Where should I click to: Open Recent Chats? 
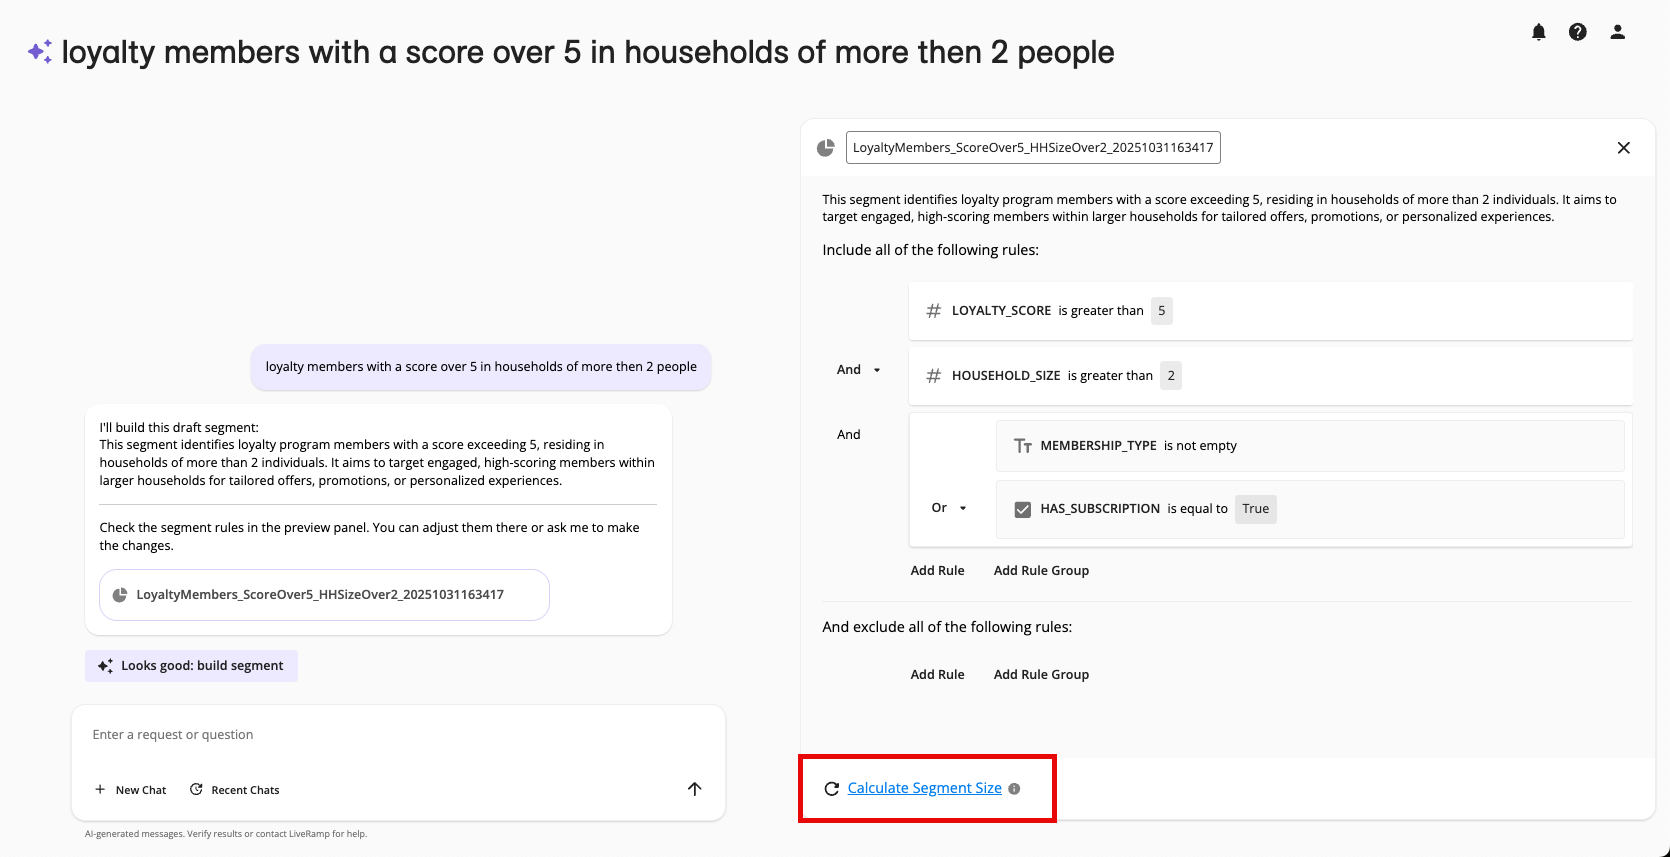point(235,790)
